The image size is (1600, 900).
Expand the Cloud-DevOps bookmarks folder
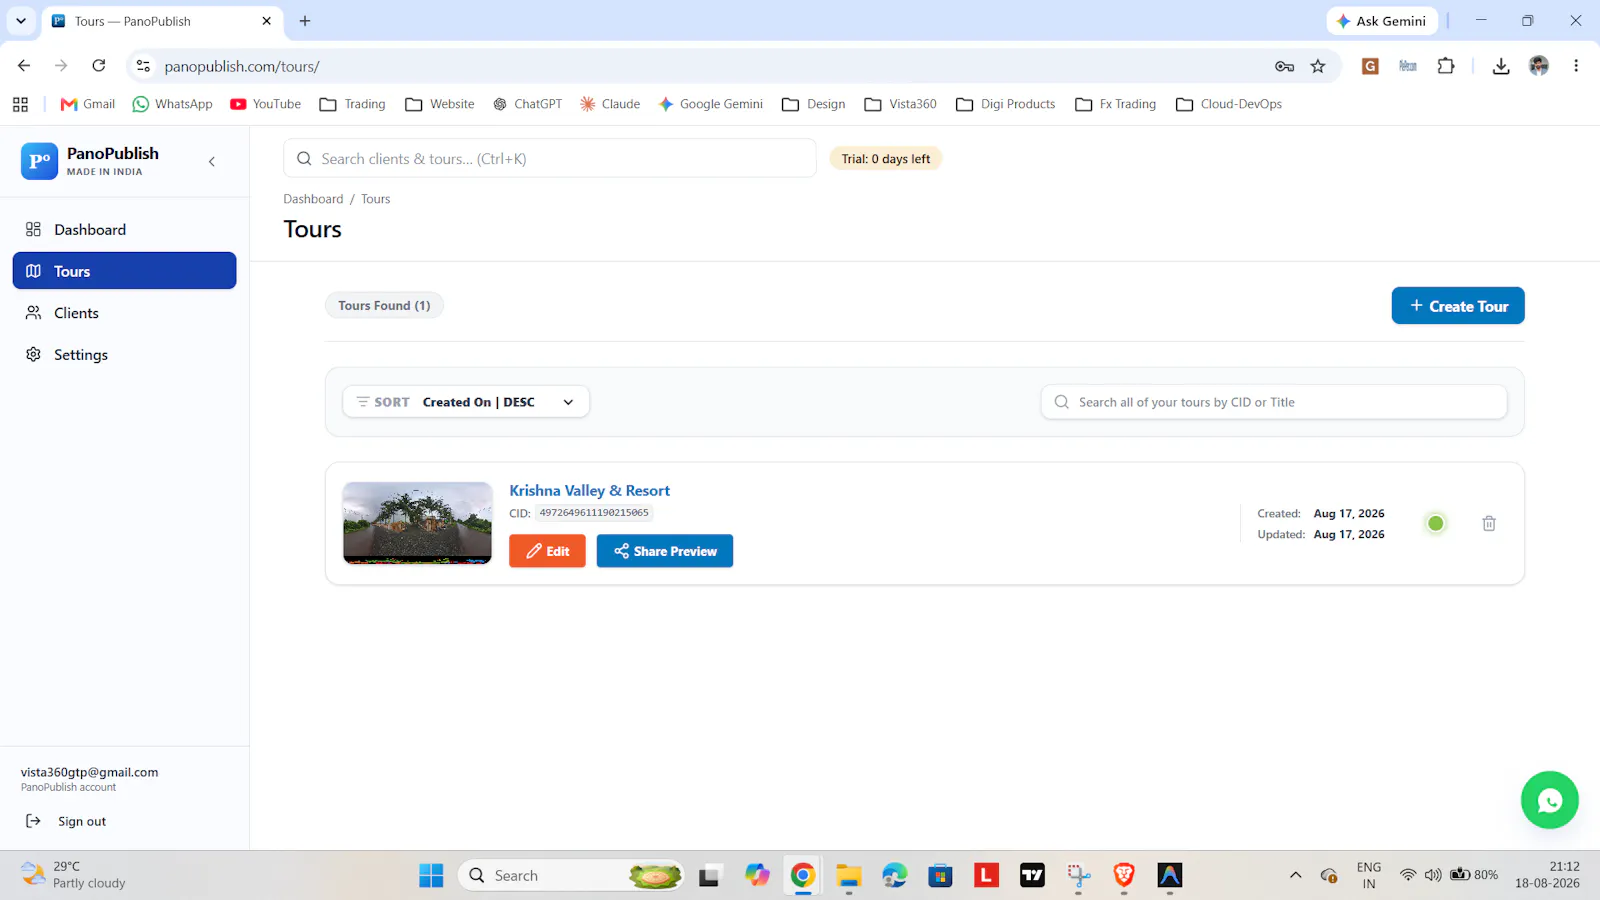tap(1229, 104)
